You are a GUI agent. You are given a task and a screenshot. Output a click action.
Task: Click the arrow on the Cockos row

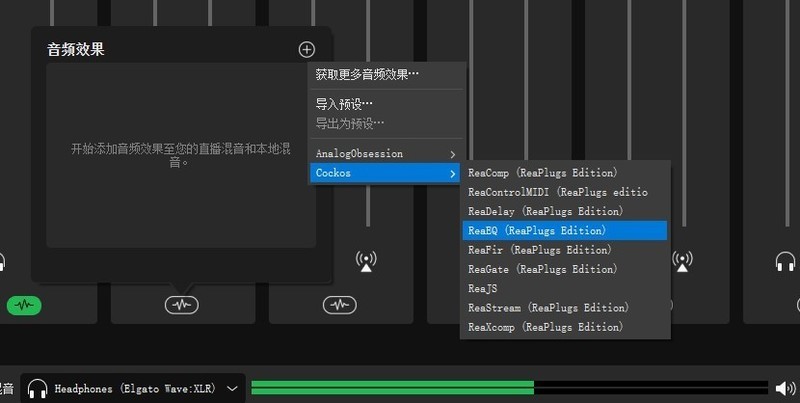point(452,173)
